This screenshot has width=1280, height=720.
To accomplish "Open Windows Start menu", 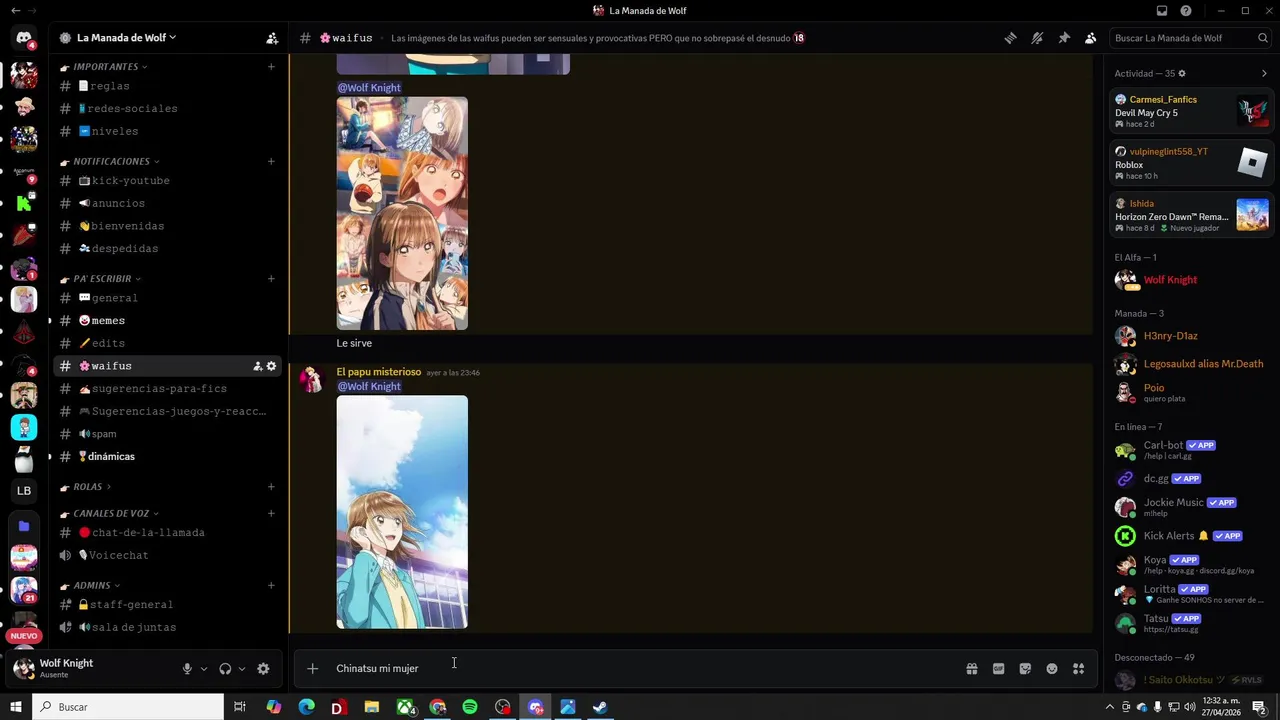I will tap(16, 707).
